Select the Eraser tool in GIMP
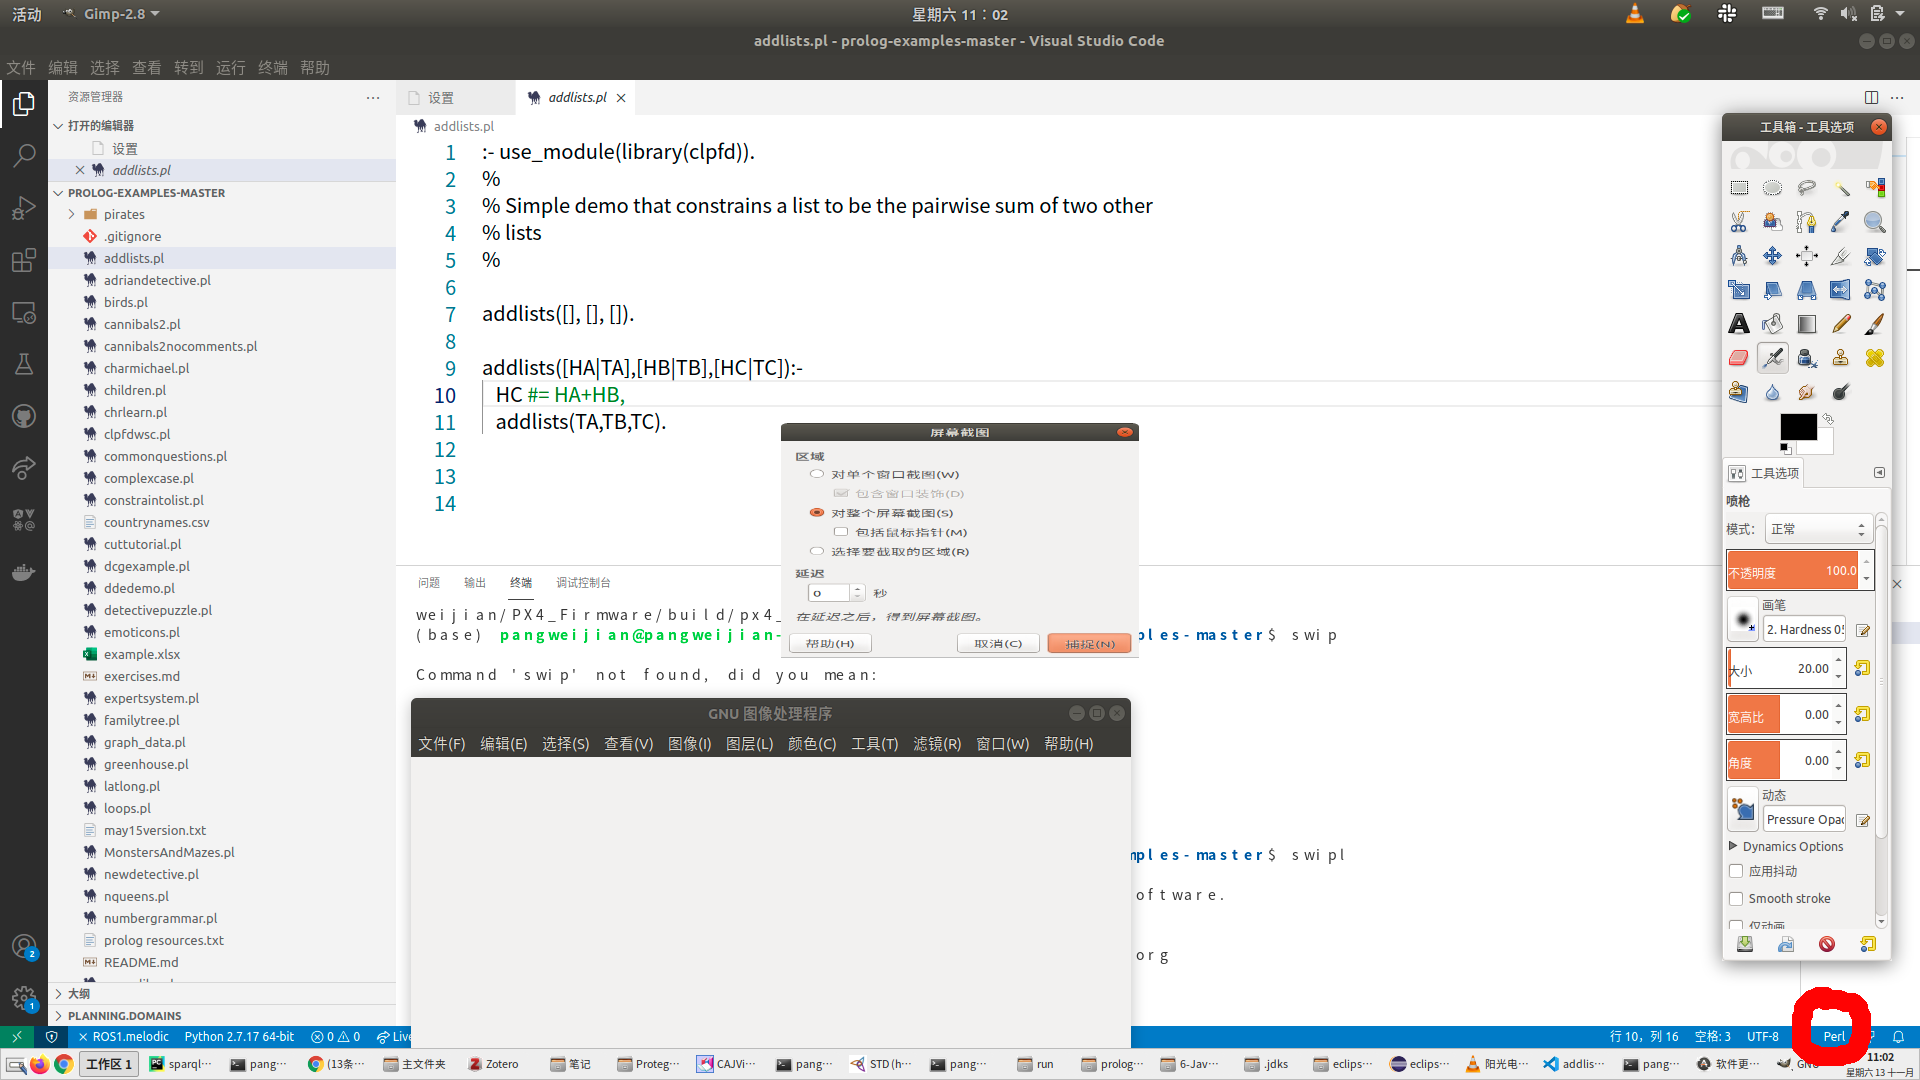The height and width of the screenshot is (1080, 1920). 1739,357
